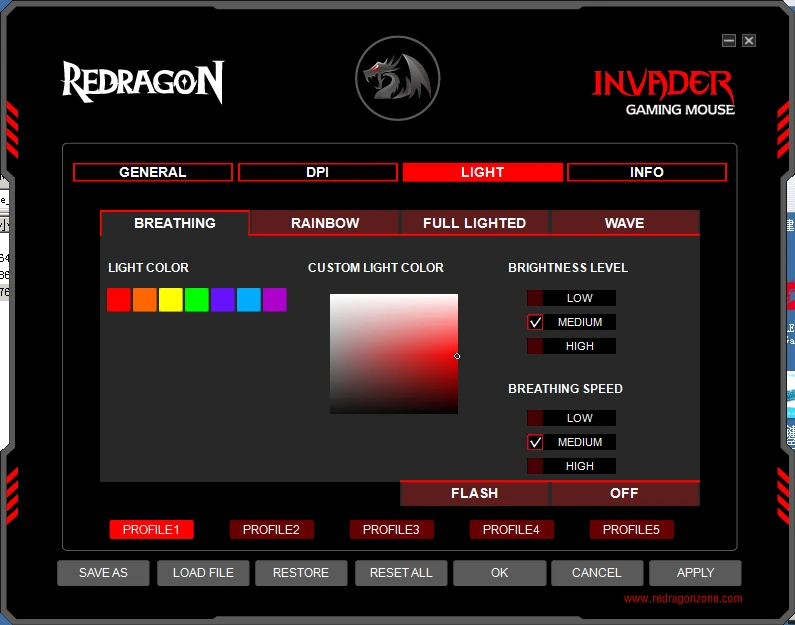
Task: Select the LIGHT tab
Action: pos(482,172)
